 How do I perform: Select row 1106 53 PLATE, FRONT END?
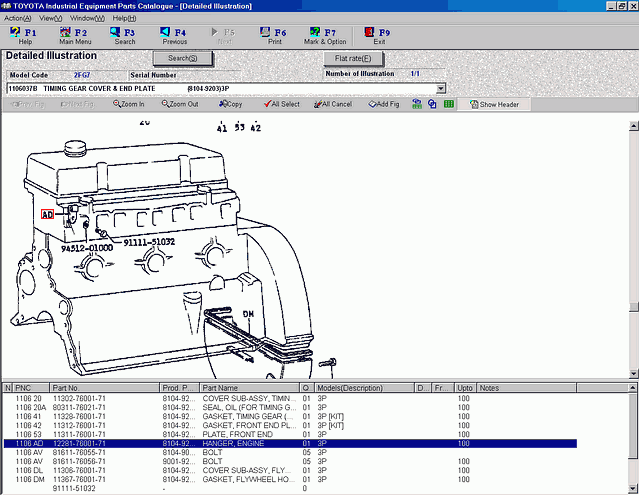point(290,434)
